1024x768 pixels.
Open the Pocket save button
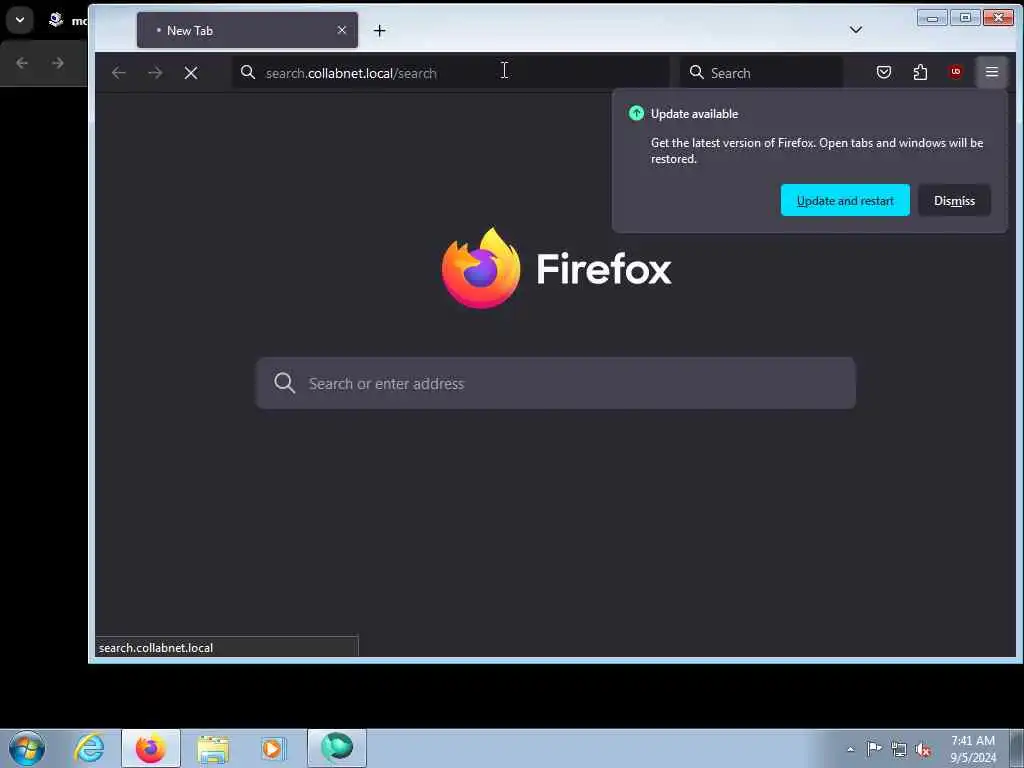pos(884,72)
